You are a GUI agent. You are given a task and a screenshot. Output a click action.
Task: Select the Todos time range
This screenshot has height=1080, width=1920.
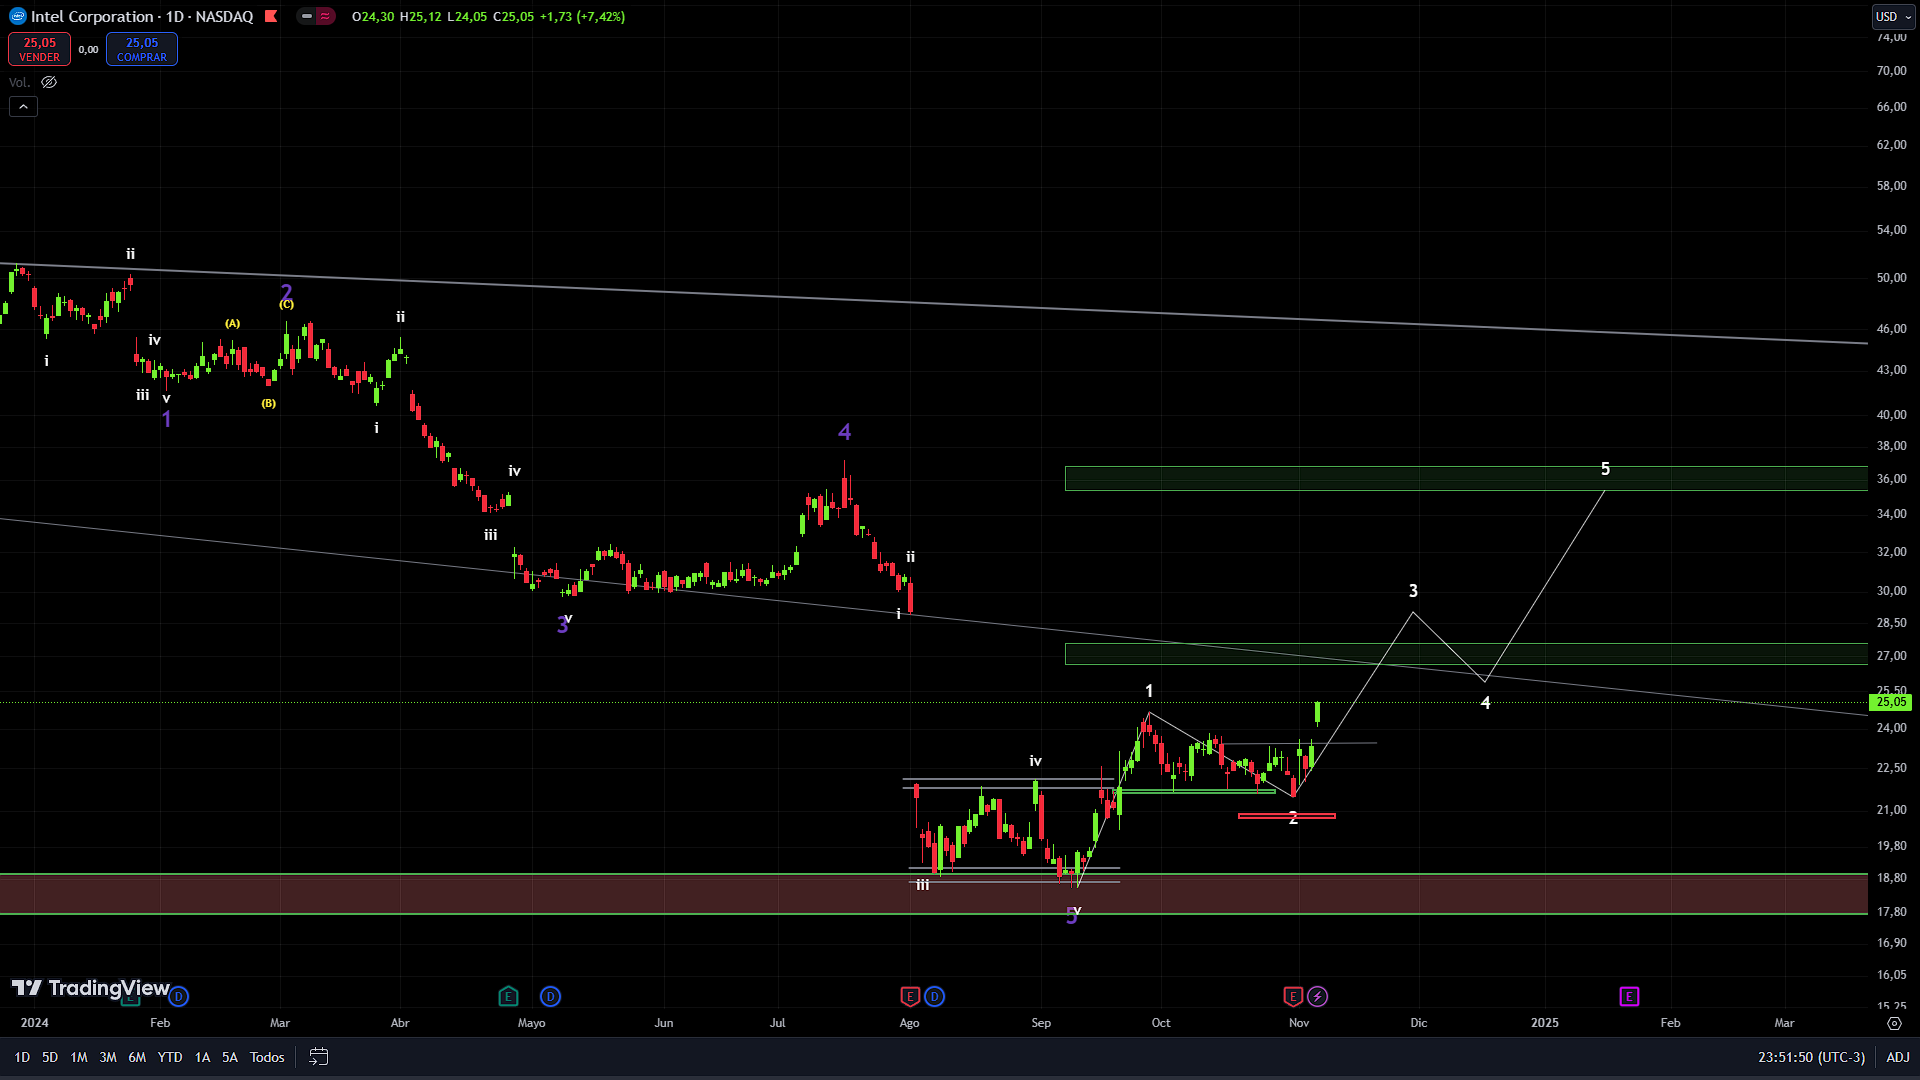(x=267, y=1057)
